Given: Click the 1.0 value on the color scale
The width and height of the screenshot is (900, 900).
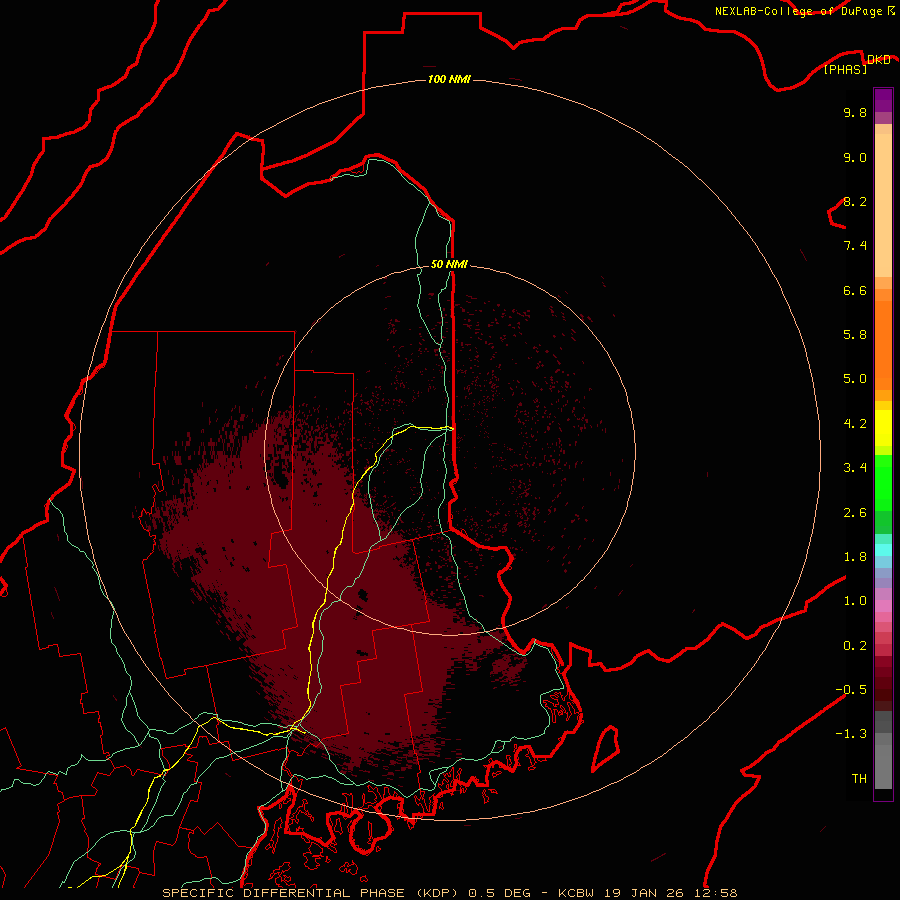Looking at the screenshot, I should tap(855, 601).
